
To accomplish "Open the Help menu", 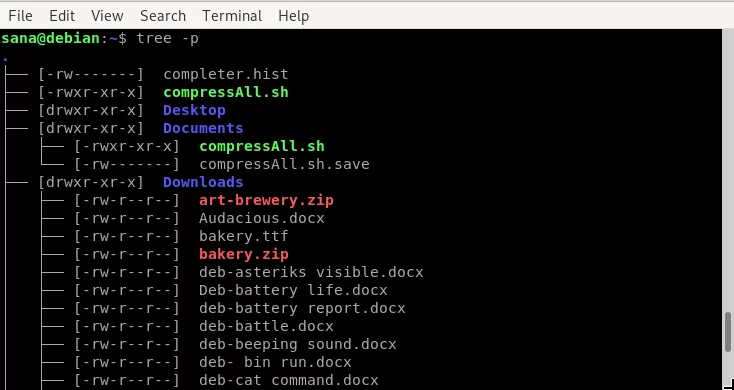I will point(294,16).
